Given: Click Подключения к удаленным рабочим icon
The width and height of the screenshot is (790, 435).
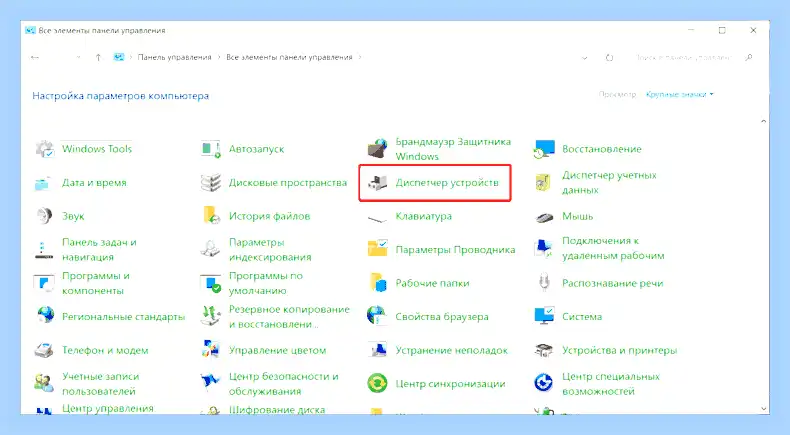Looking at the screenshot, I should pyautogui.click(x=544, y=250).
